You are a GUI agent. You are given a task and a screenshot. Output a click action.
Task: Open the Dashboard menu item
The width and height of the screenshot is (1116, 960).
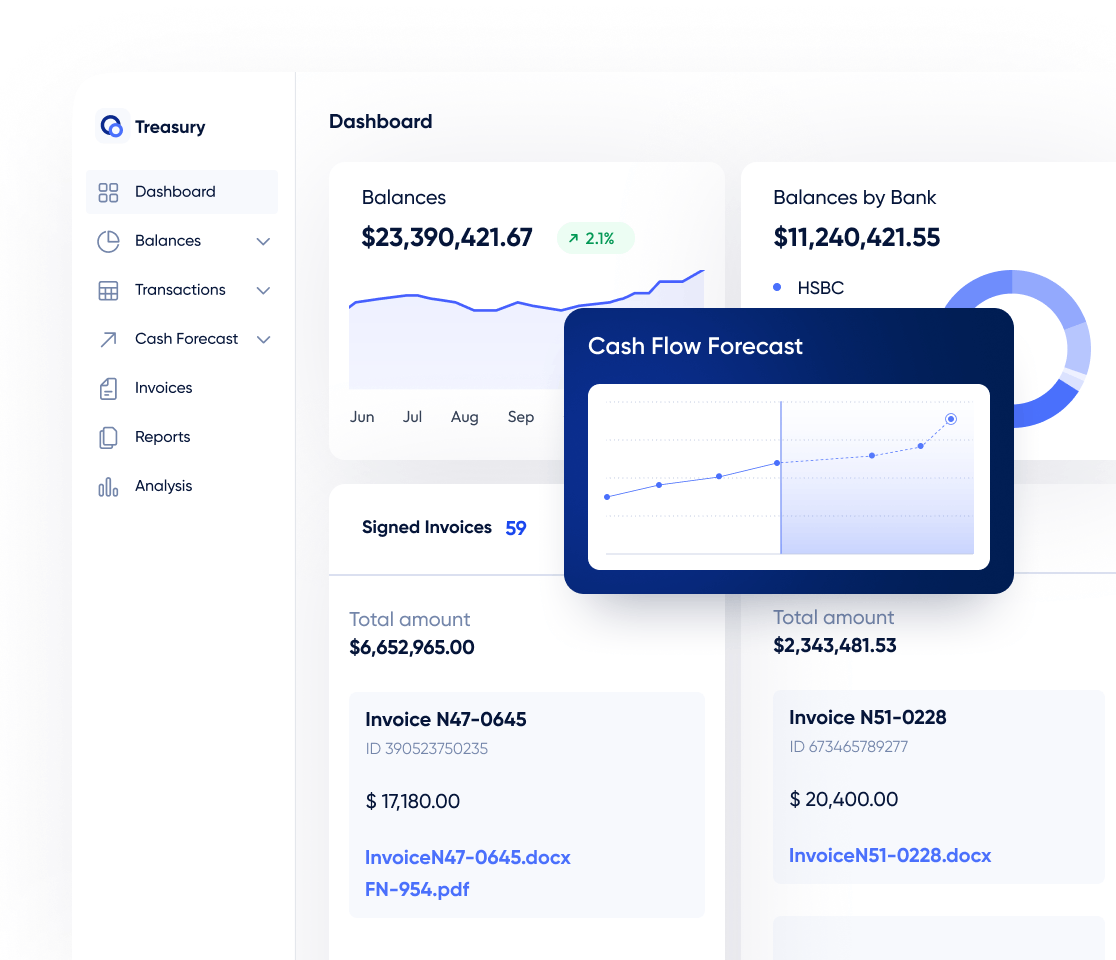(x=182, y=191)
